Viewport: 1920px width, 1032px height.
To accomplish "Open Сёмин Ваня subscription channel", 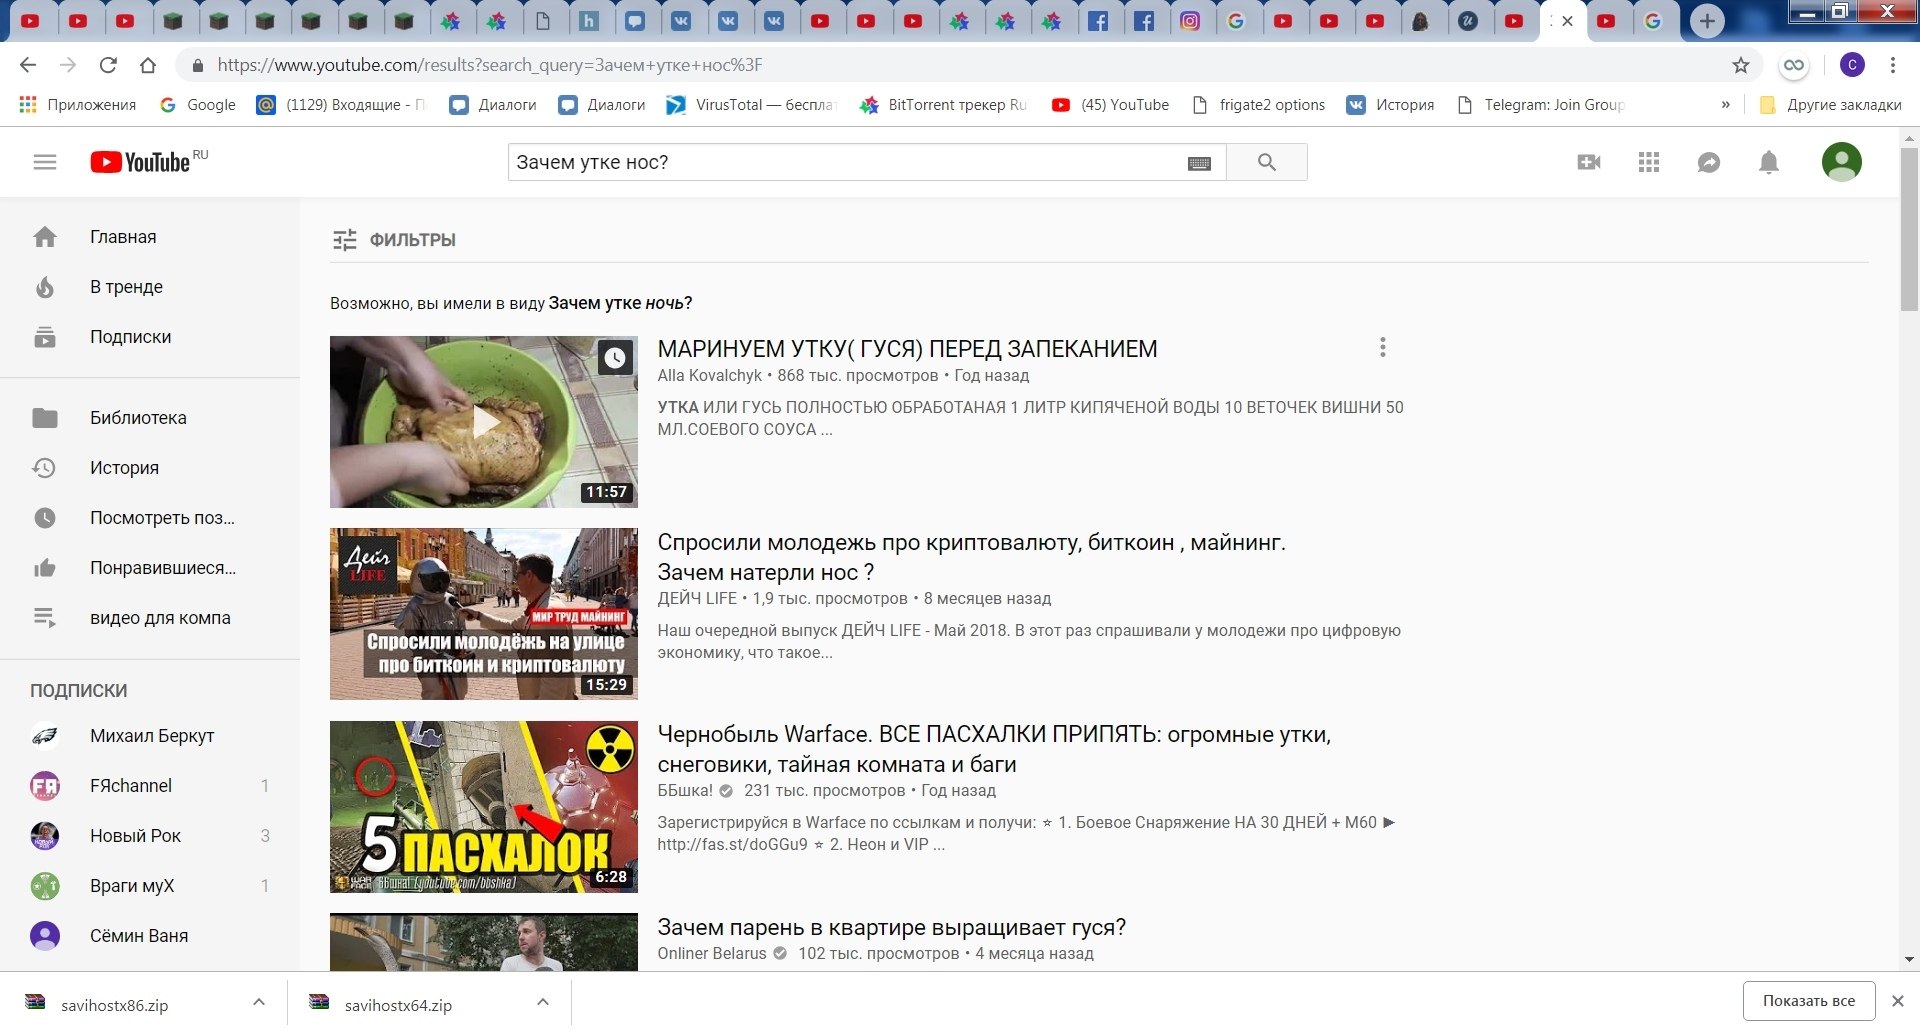I will coord(150,936).
